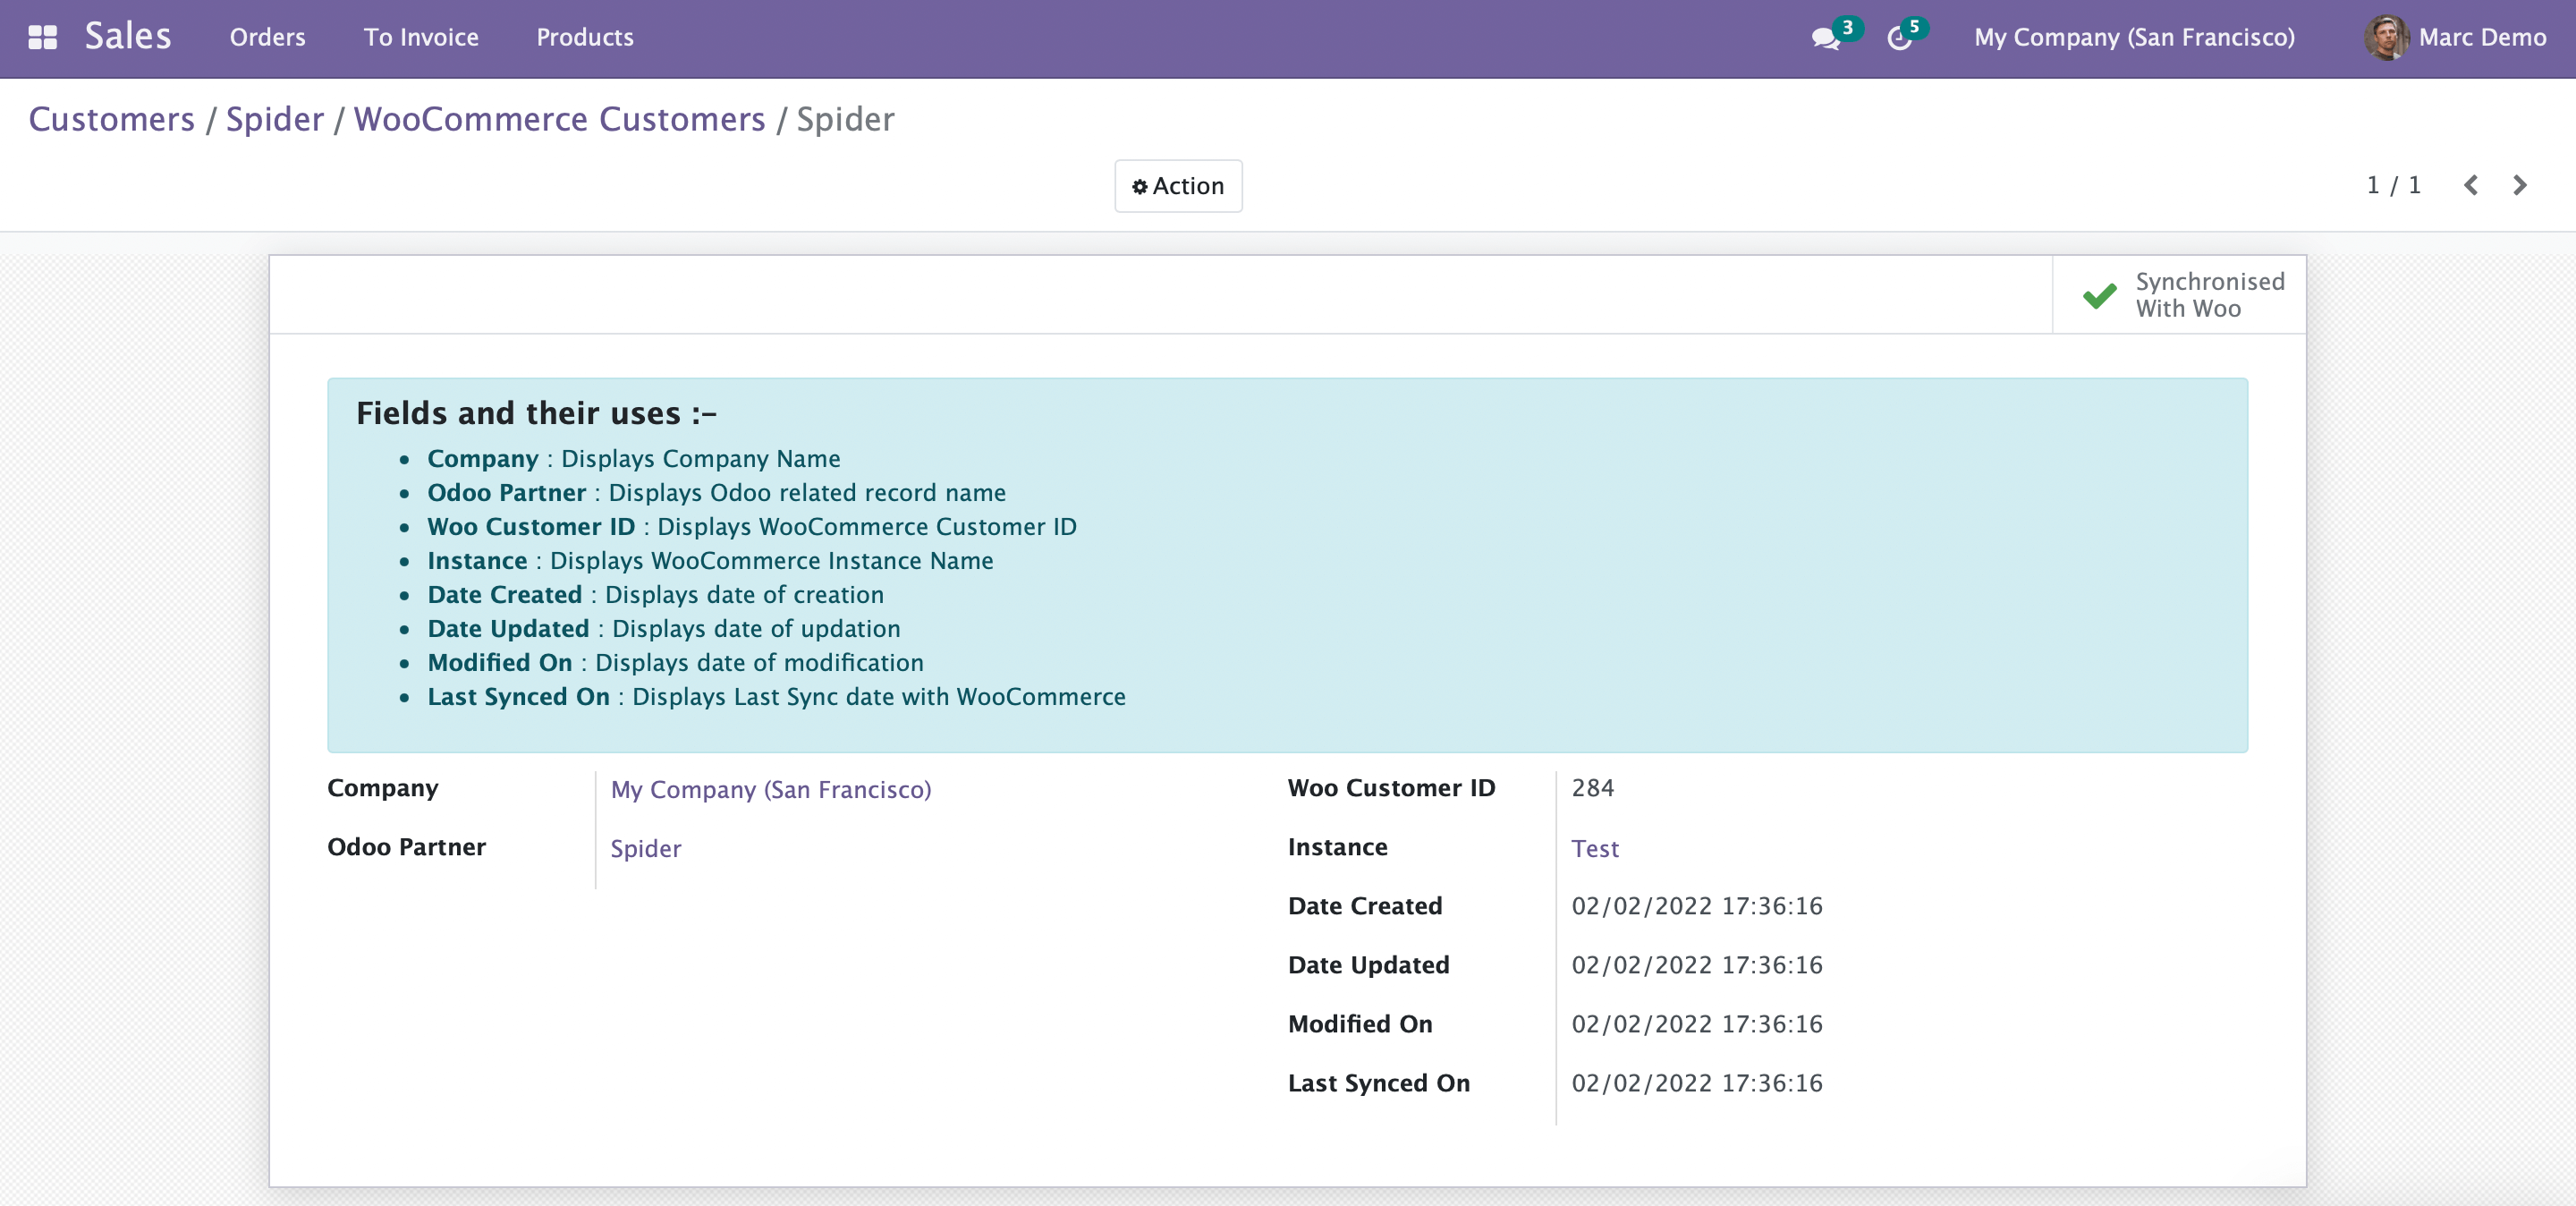
Task: Open the Marc Demo user menu
Action: pos(2481,38)
